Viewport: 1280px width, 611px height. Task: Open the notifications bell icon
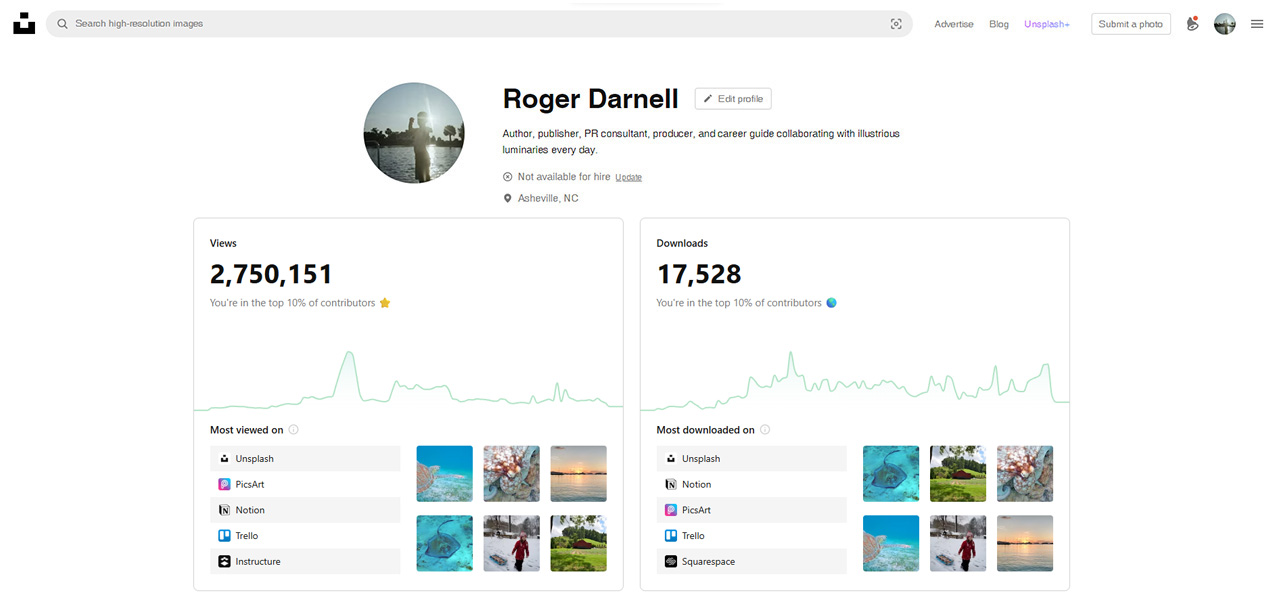pos(1192,24)
